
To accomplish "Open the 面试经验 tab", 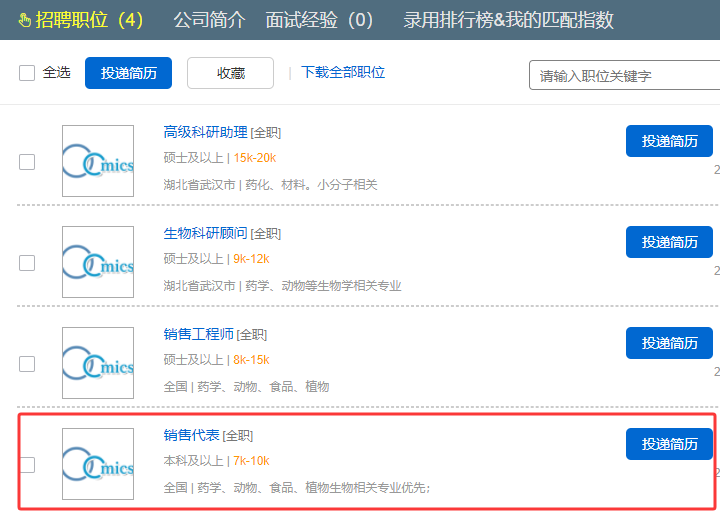I will [319, 20].
